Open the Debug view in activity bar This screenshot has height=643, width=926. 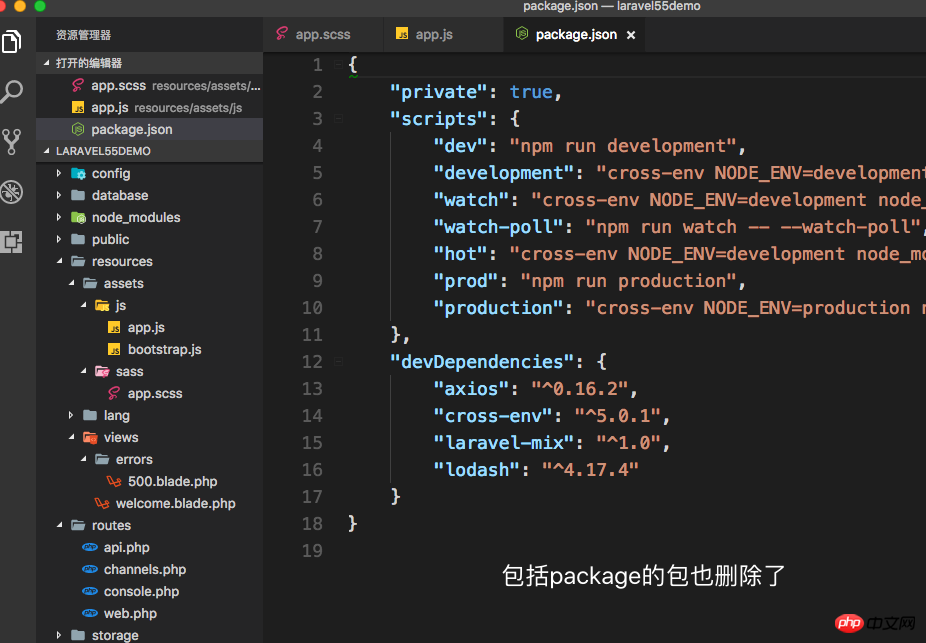[12, 192]
